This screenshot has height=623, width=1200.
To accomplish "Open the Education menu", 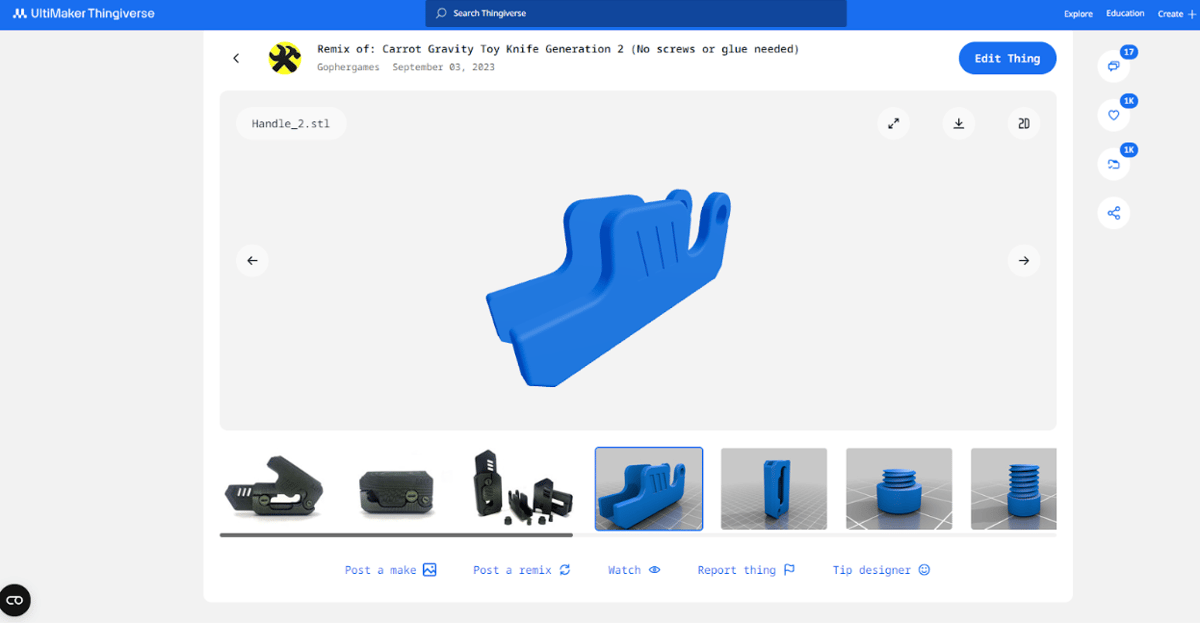I will 1125,14.
